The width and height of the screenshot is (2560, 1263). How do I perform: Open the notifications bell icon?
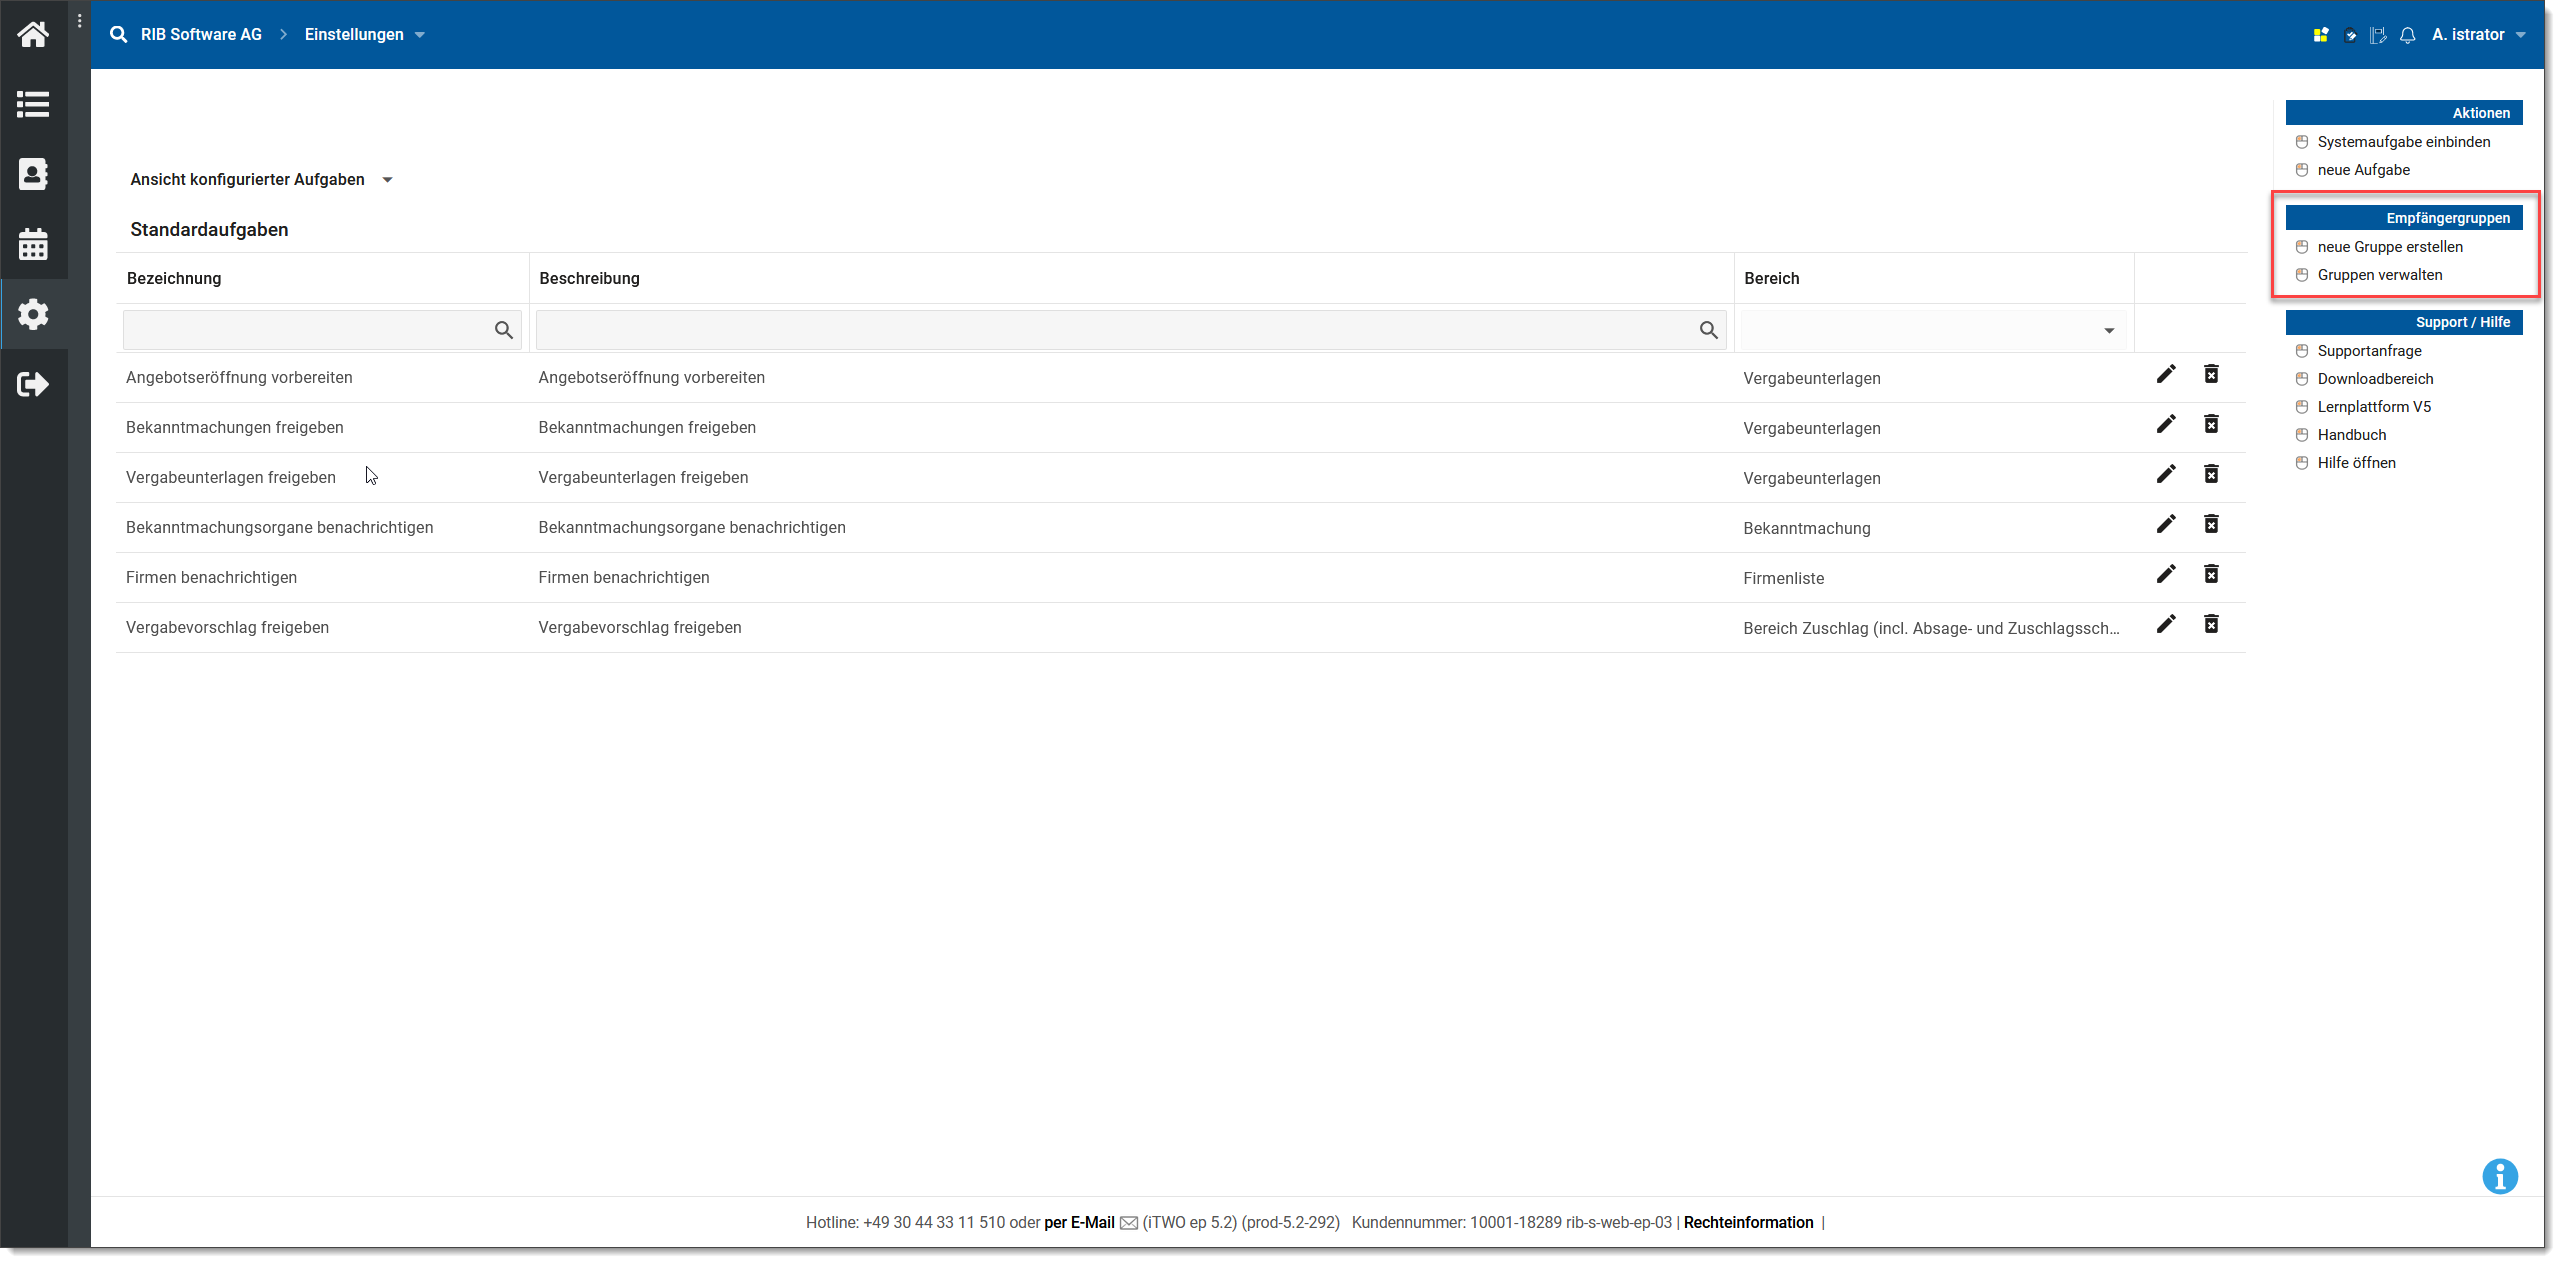pyautogui.click(x=2408, y=35)
